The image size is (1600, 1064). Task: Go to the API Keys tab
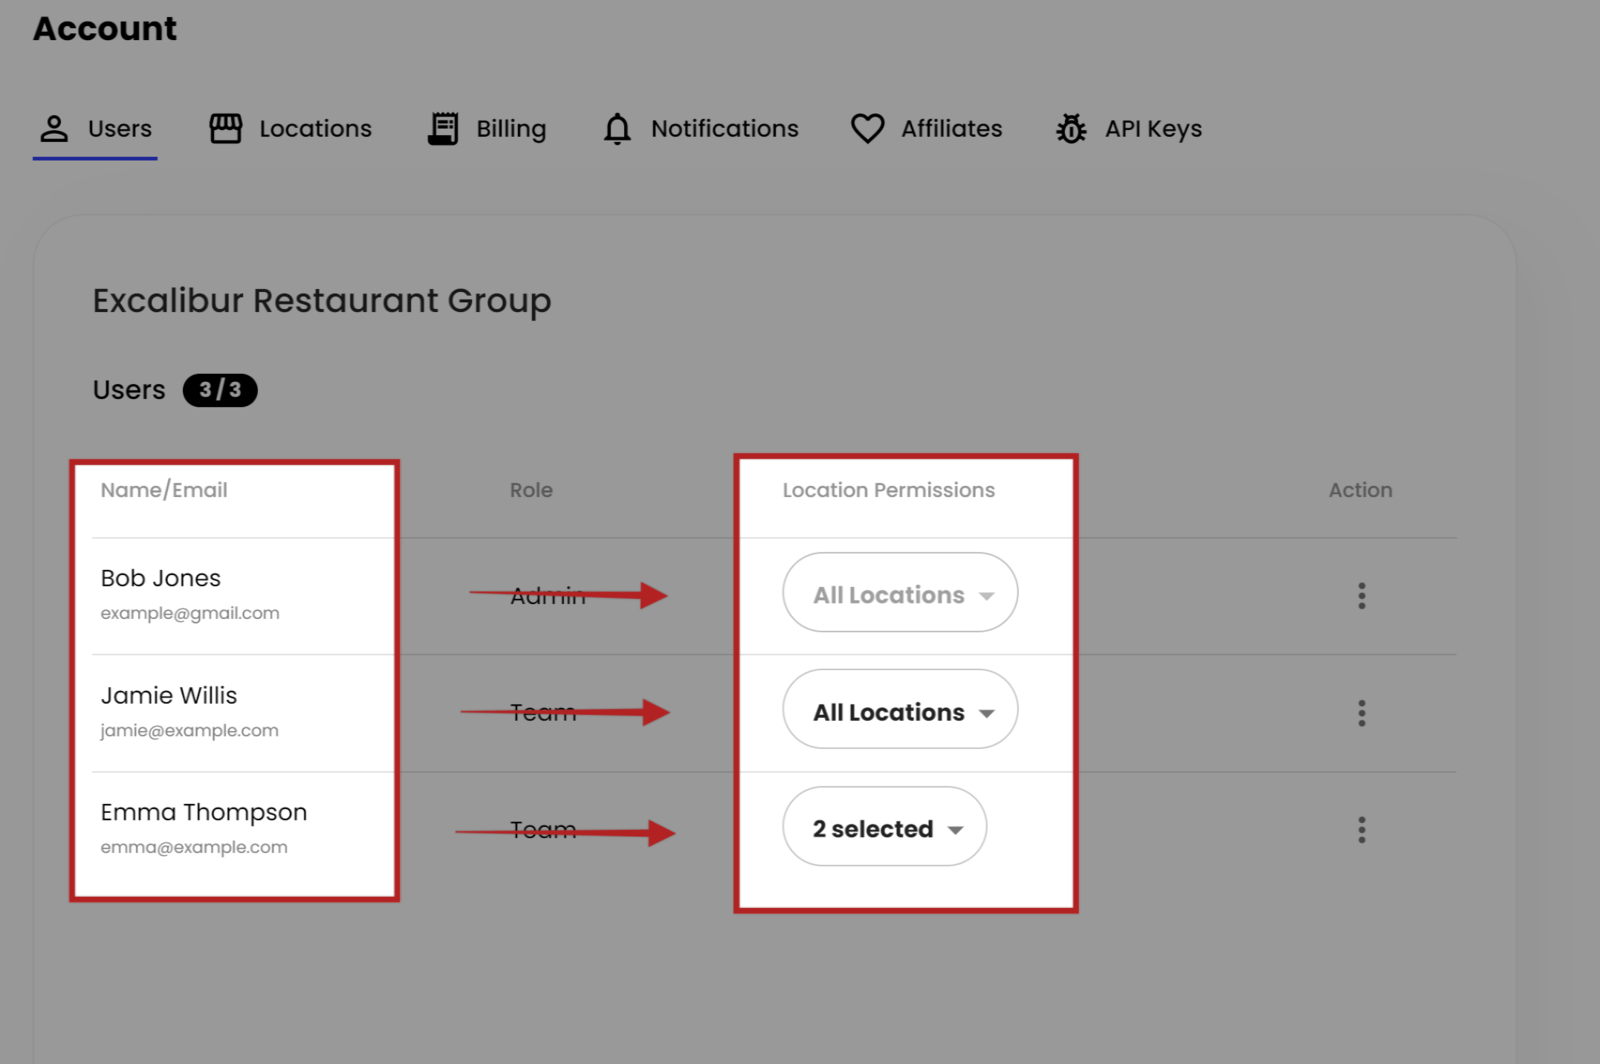(x=1153, y=129)
